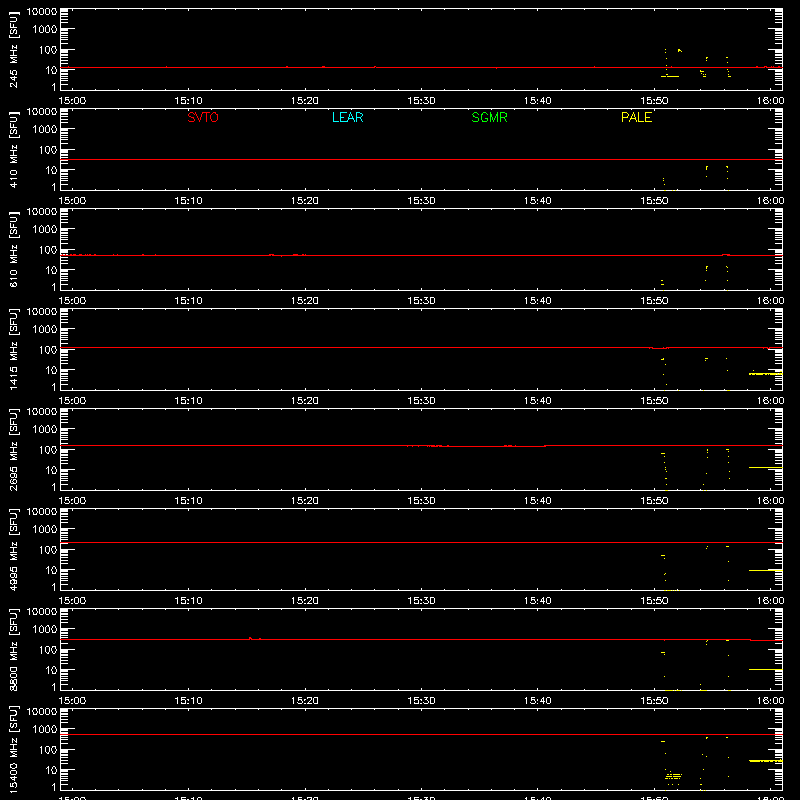Select the 4995 MHz [SFU] axis title
800x800 pixels.
coord(13,550)
